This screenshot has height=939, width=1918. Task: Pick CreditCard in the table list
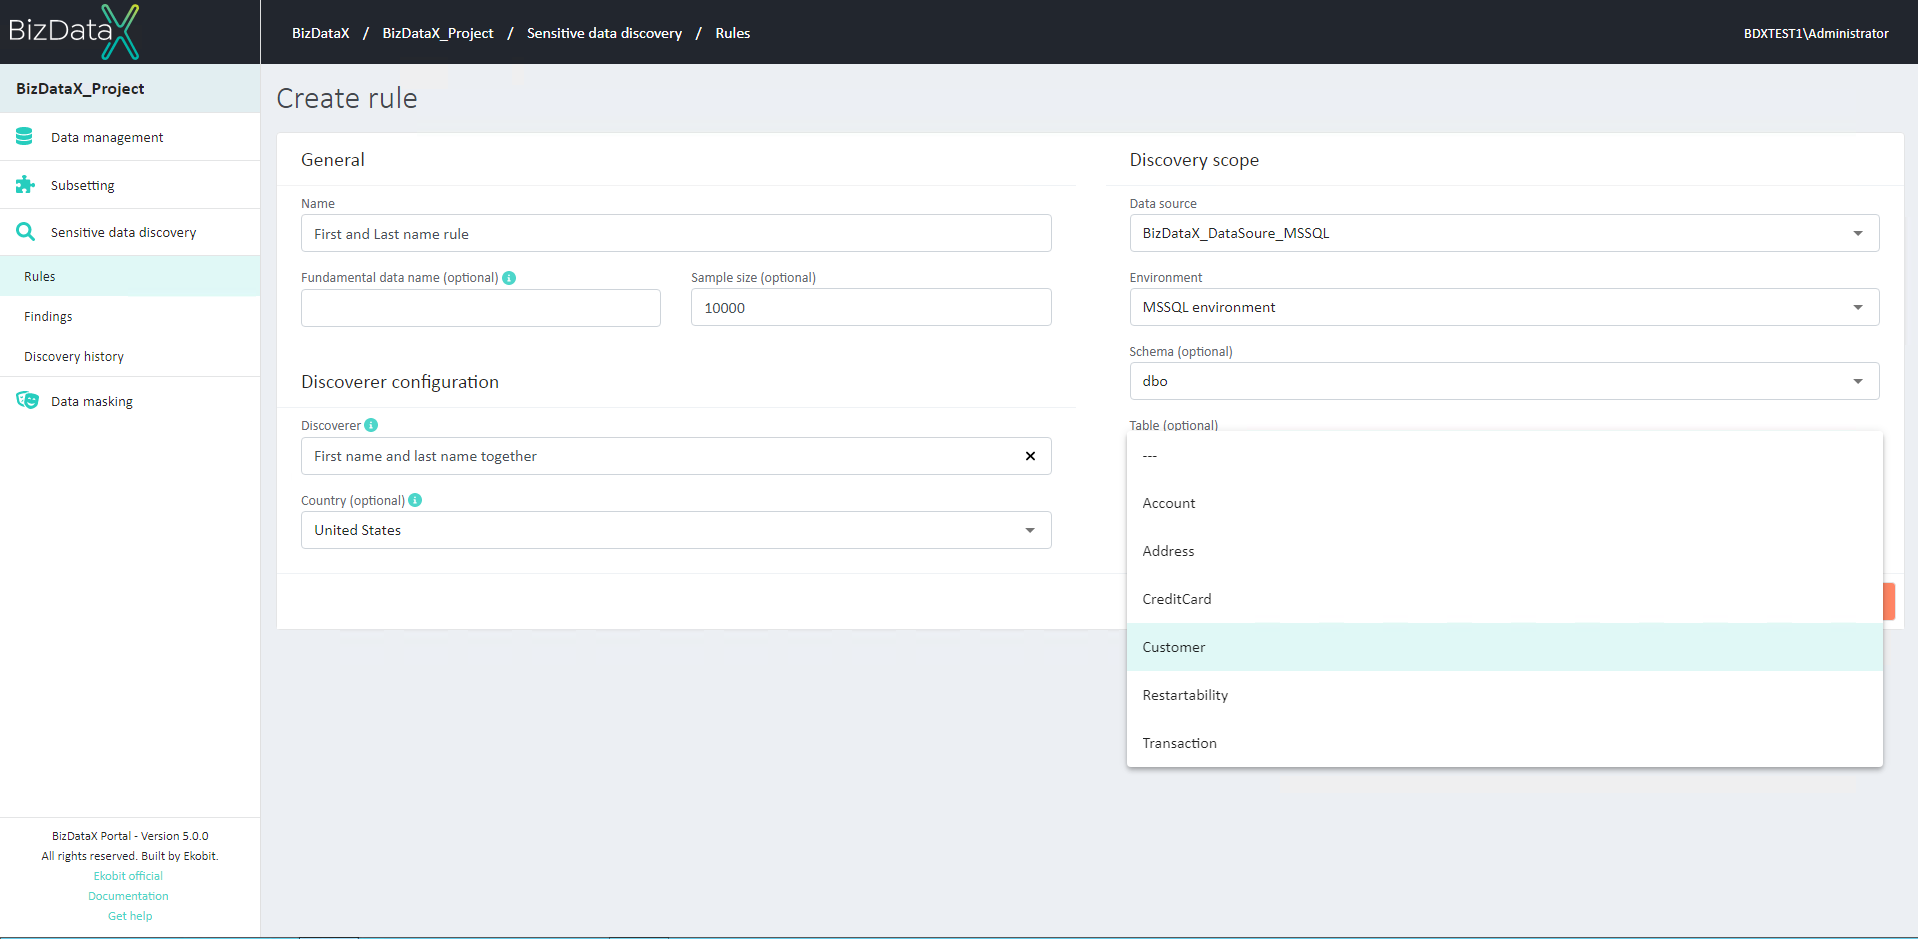[x=1504, y=599]
